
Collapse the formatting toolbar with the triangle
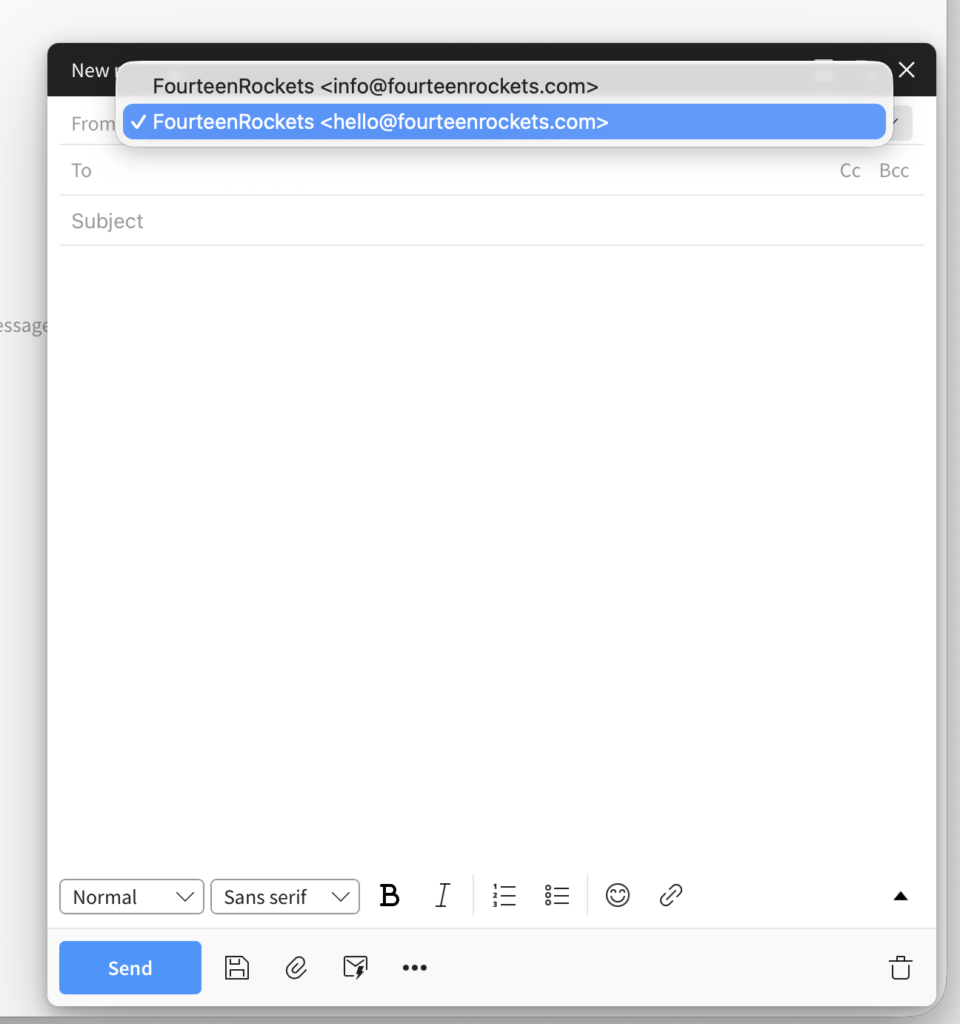[x=900, y=896]
